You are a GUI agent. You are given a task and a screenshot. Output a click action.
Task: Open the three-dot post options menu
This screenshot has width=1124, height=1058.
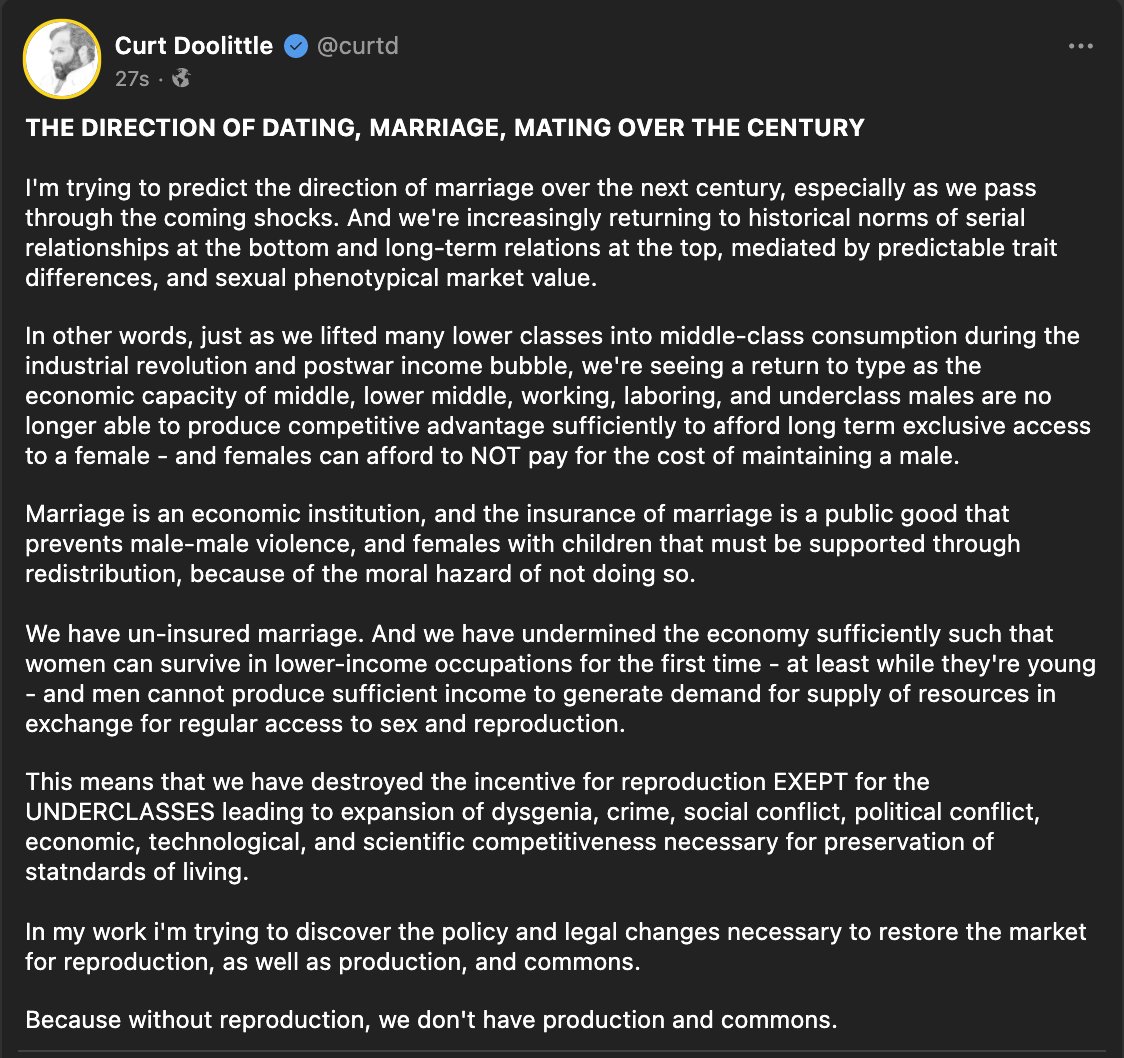(x=1080, y=47)
